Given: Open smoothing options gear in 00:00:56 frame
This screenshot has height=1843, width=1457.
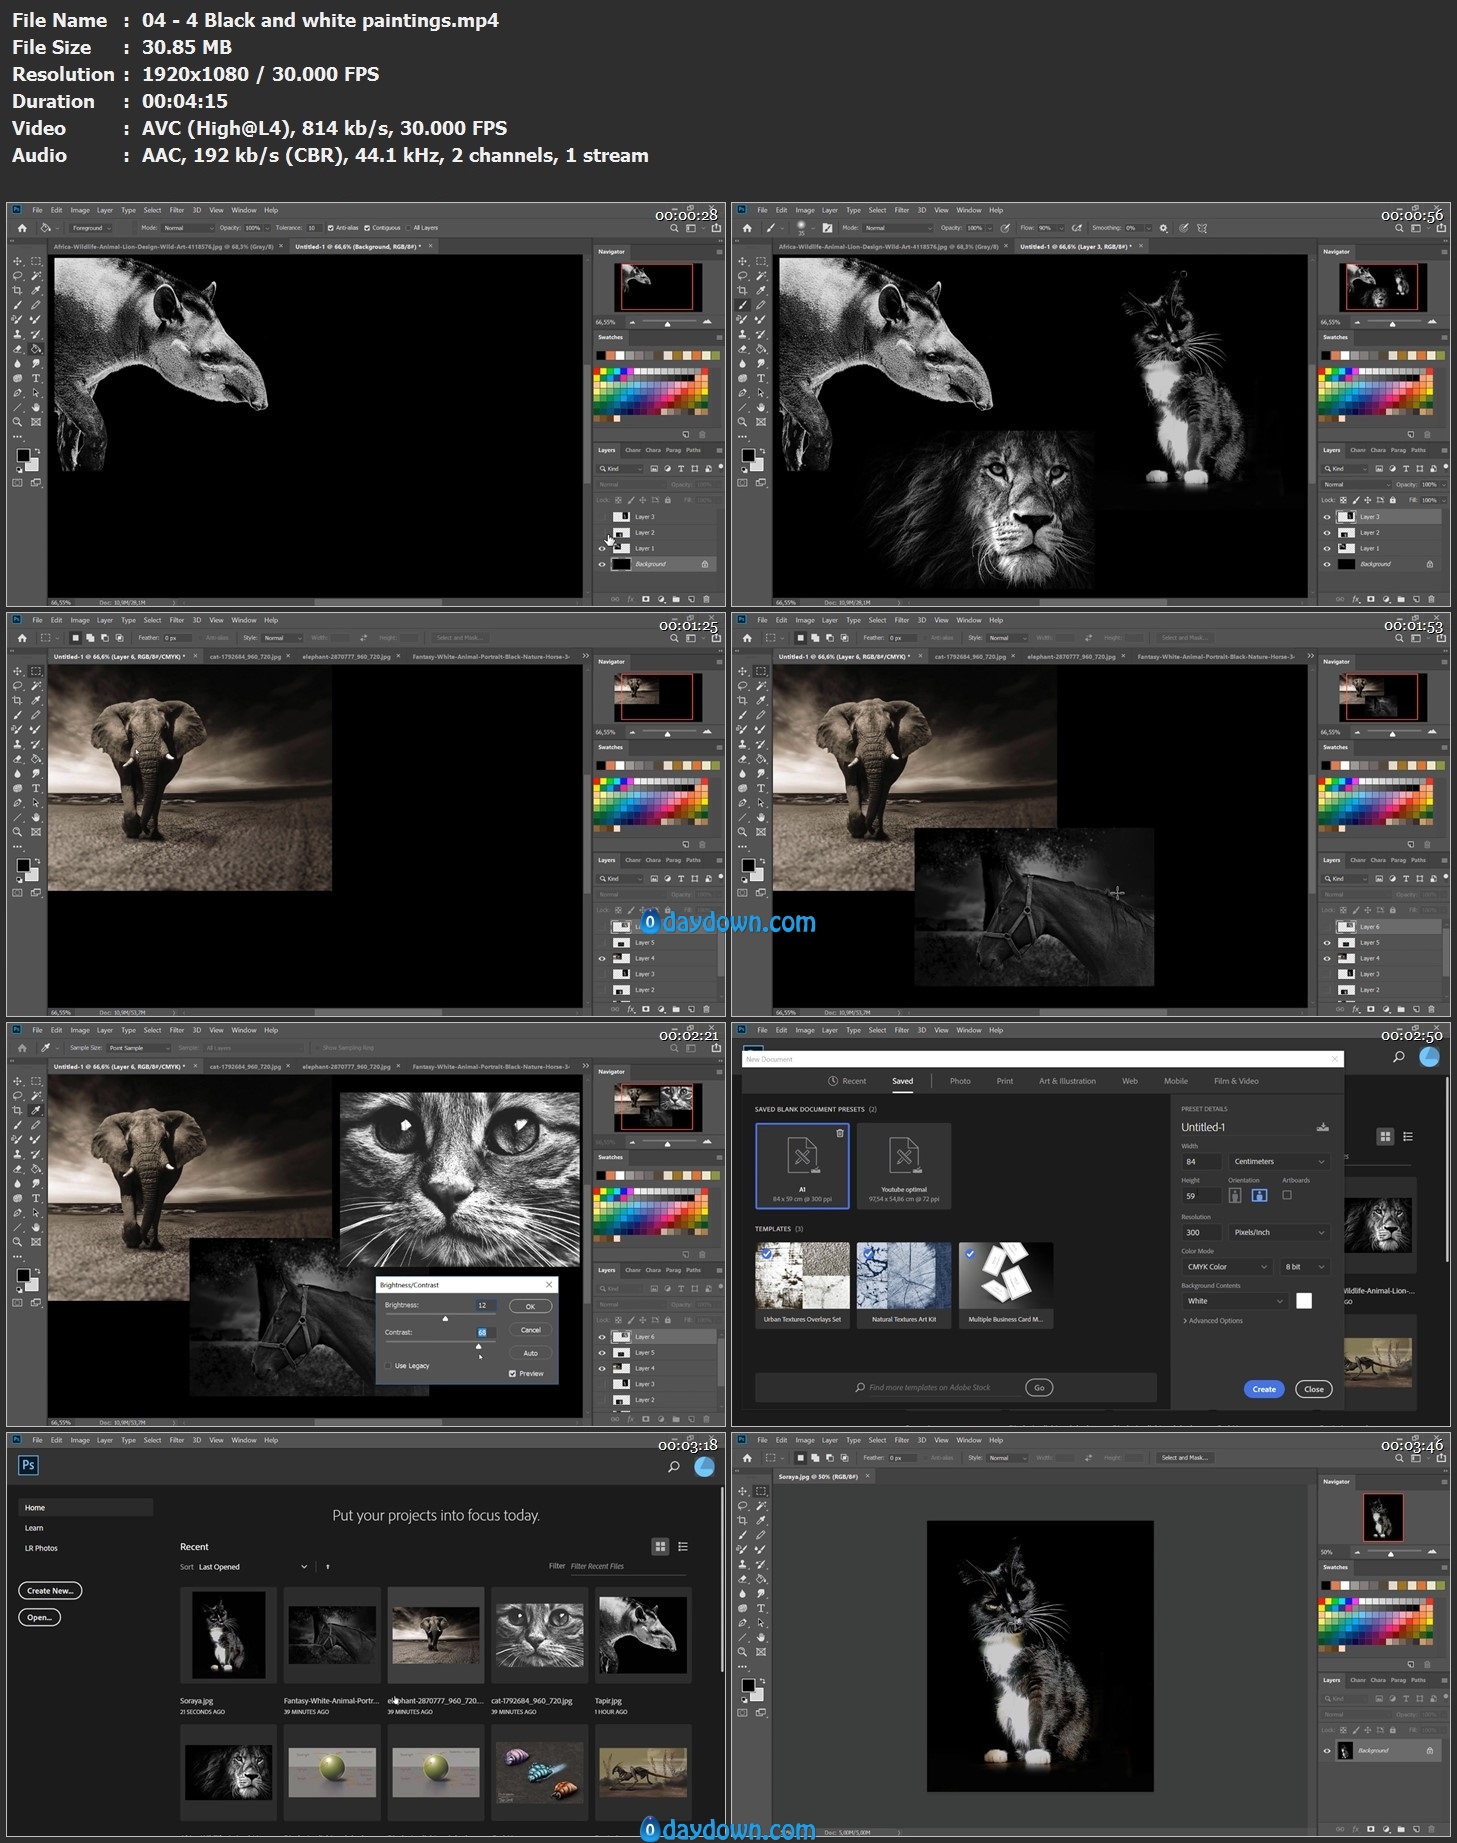Looking at the screenshot, I should click(1163, 228).
